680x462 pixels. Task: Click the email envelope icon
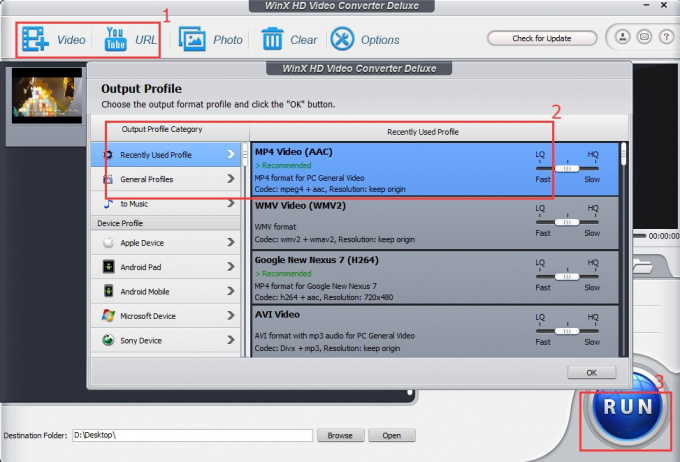pyautogui.click(x=643, y=38)
